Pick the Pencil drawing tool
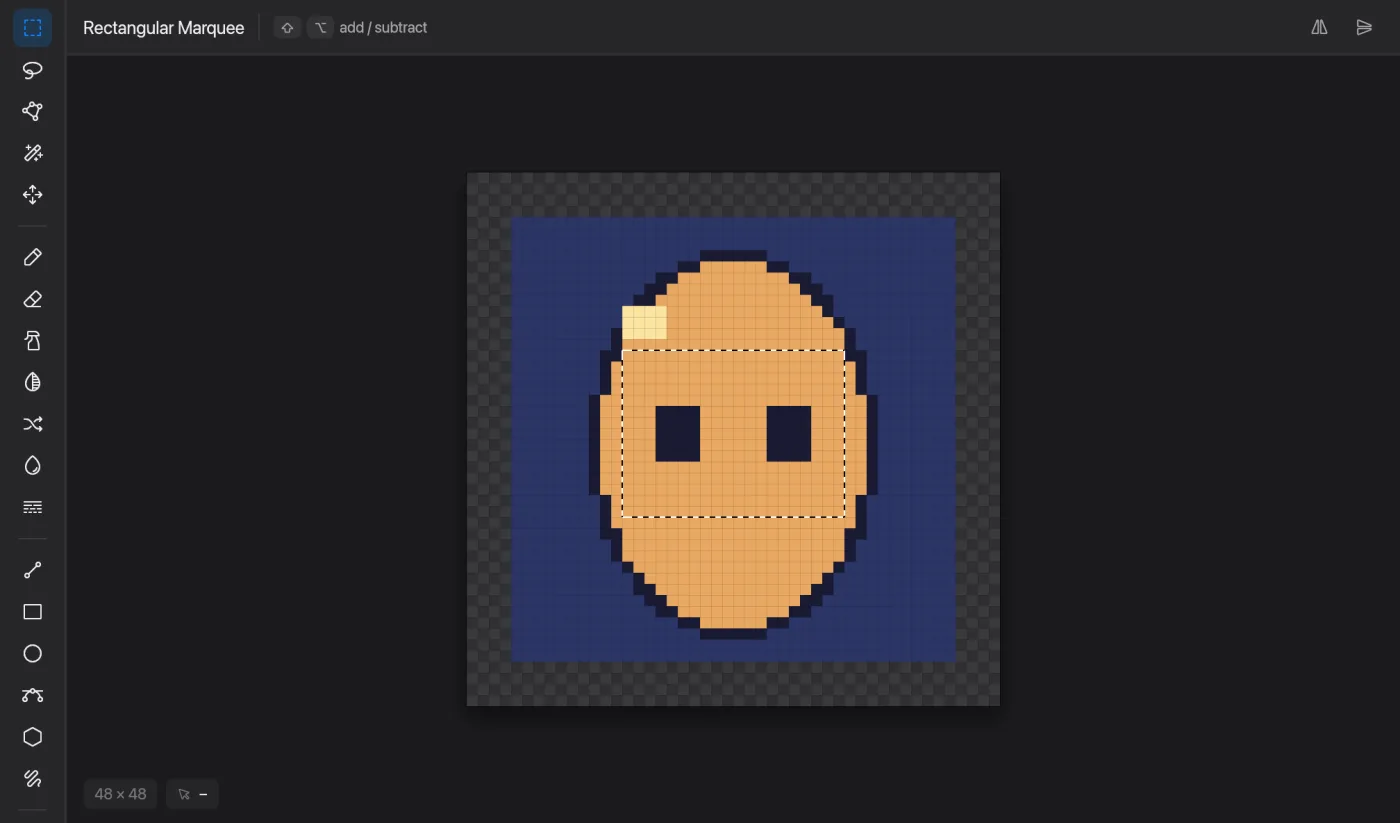Screen dimensions: 1400x823 pyautogui.click(x=33, y=258)
